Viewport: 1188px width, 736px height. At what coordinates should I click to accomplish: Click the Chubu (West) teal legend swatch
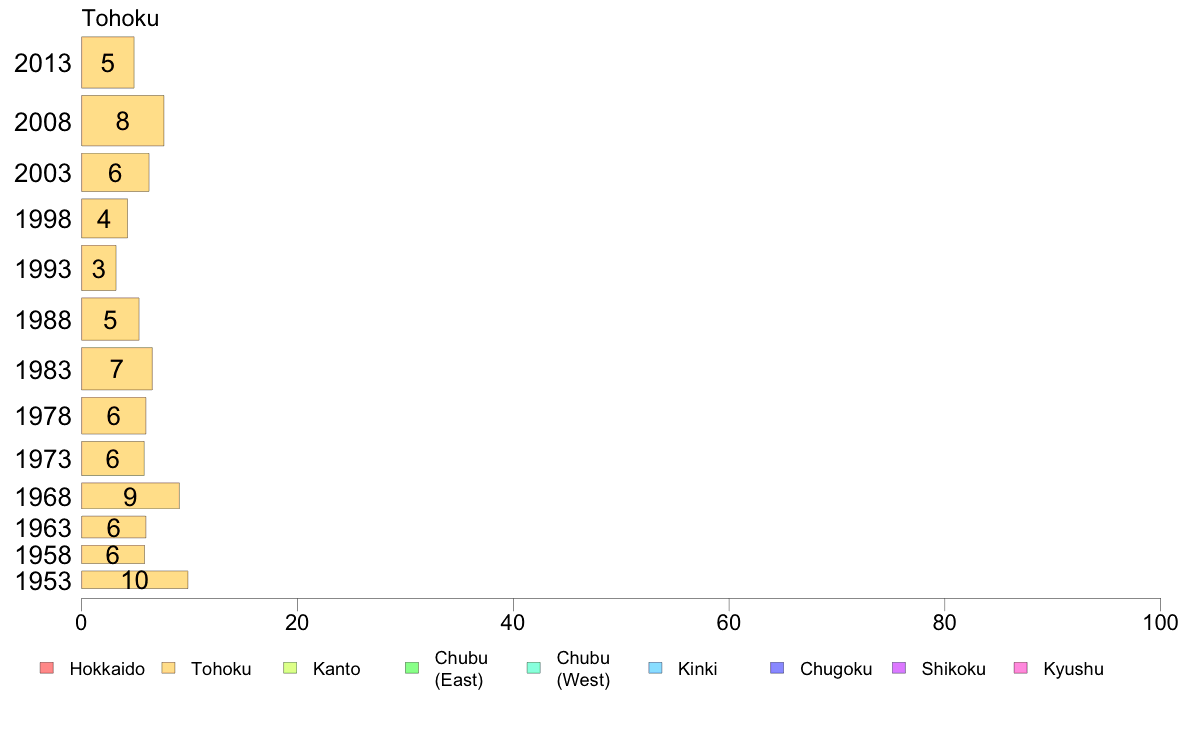(x=533, y=668)
